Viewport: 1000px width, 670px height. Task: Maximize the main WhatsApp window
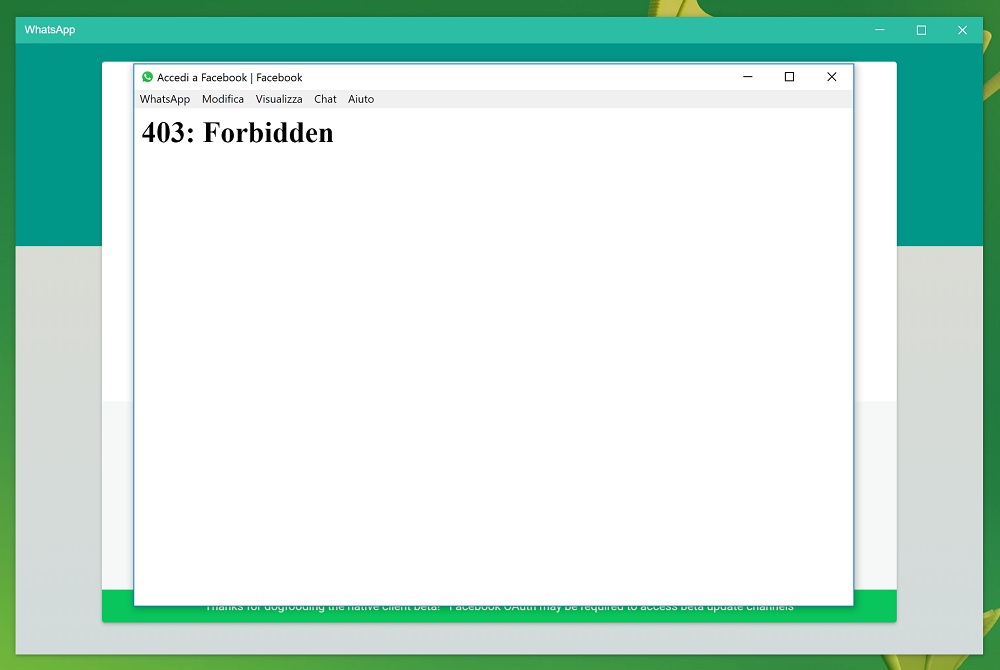(x=921, y=30)
